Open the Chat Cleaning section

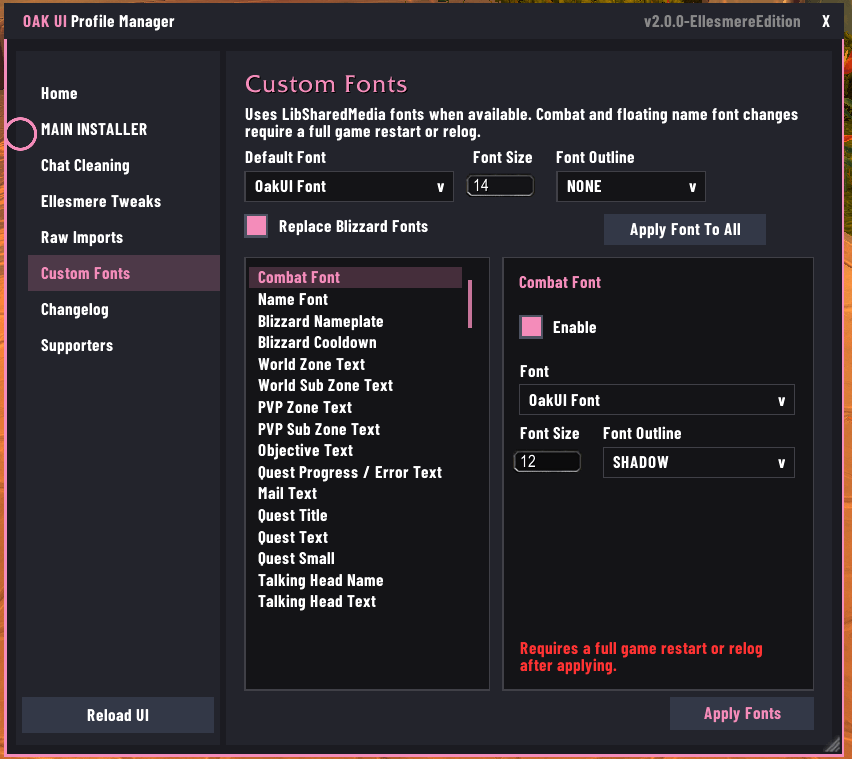point(85,165)
